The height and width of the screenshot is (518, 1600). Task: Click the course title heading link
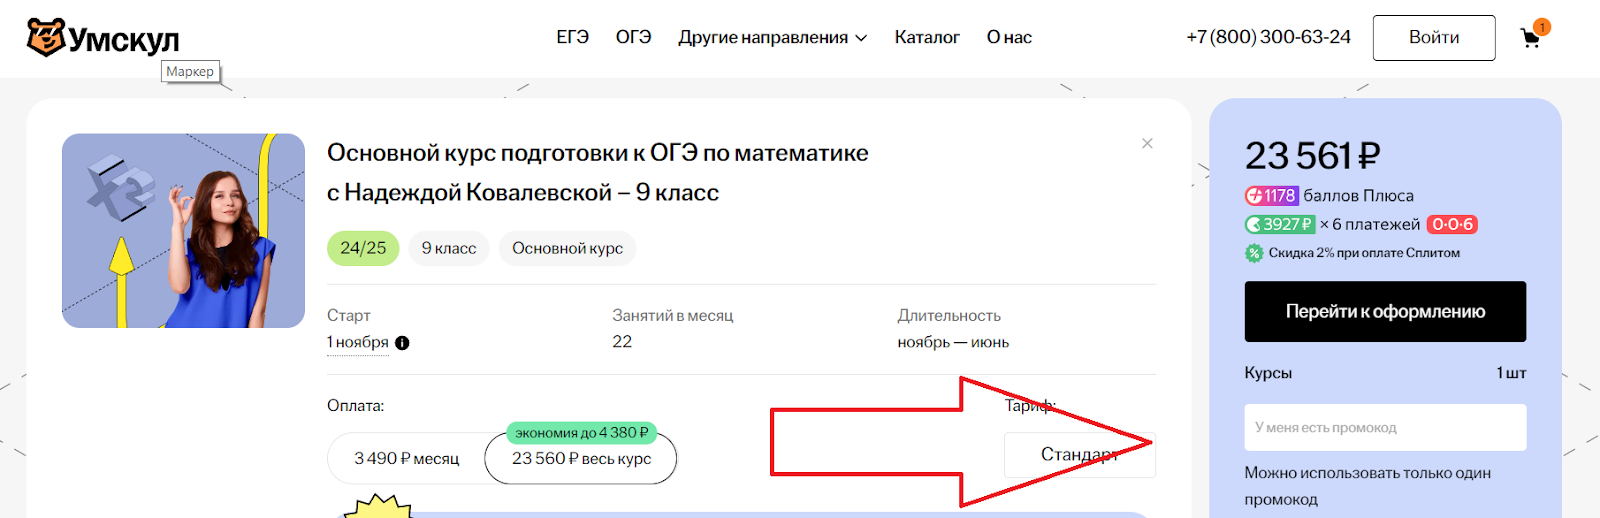pos(597,172)
